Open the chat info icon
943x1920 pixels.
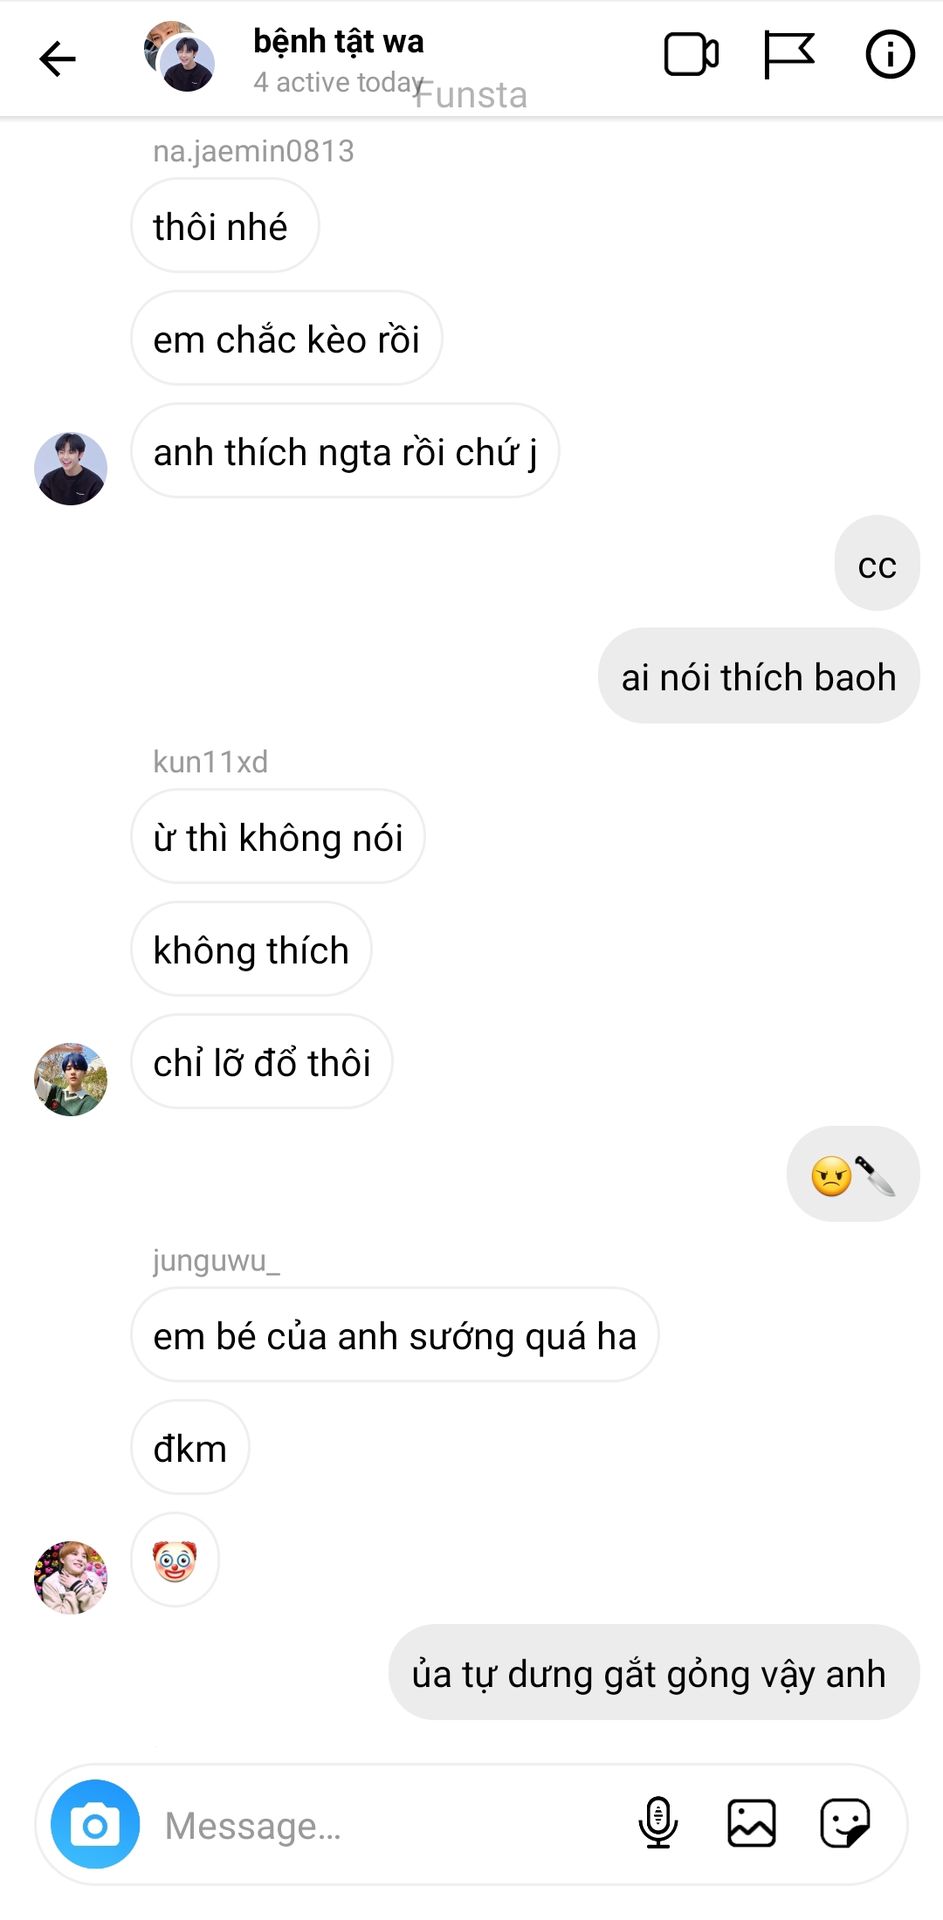889,55
